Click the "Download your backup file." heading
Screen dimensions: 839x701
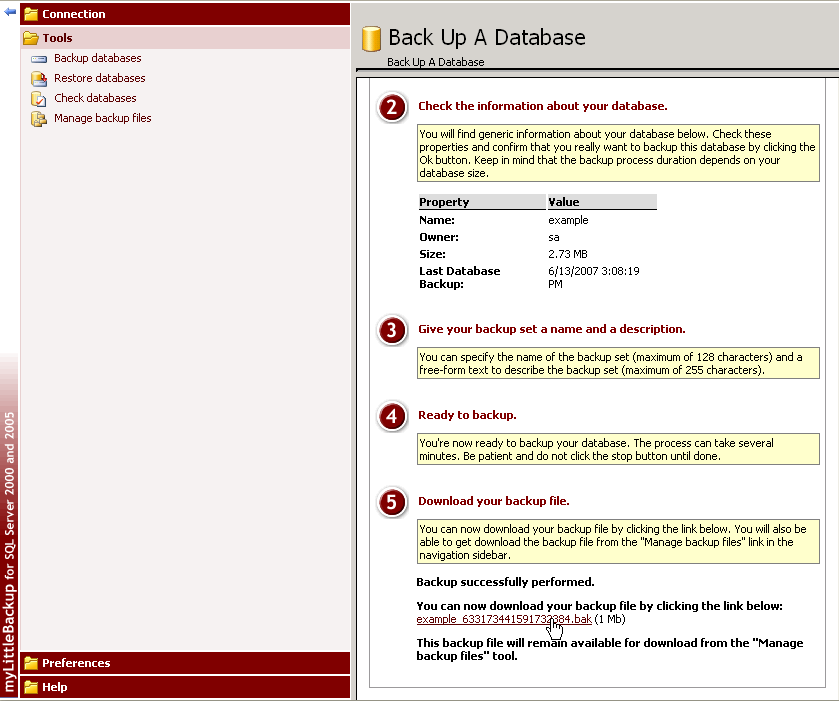[493, 501]
